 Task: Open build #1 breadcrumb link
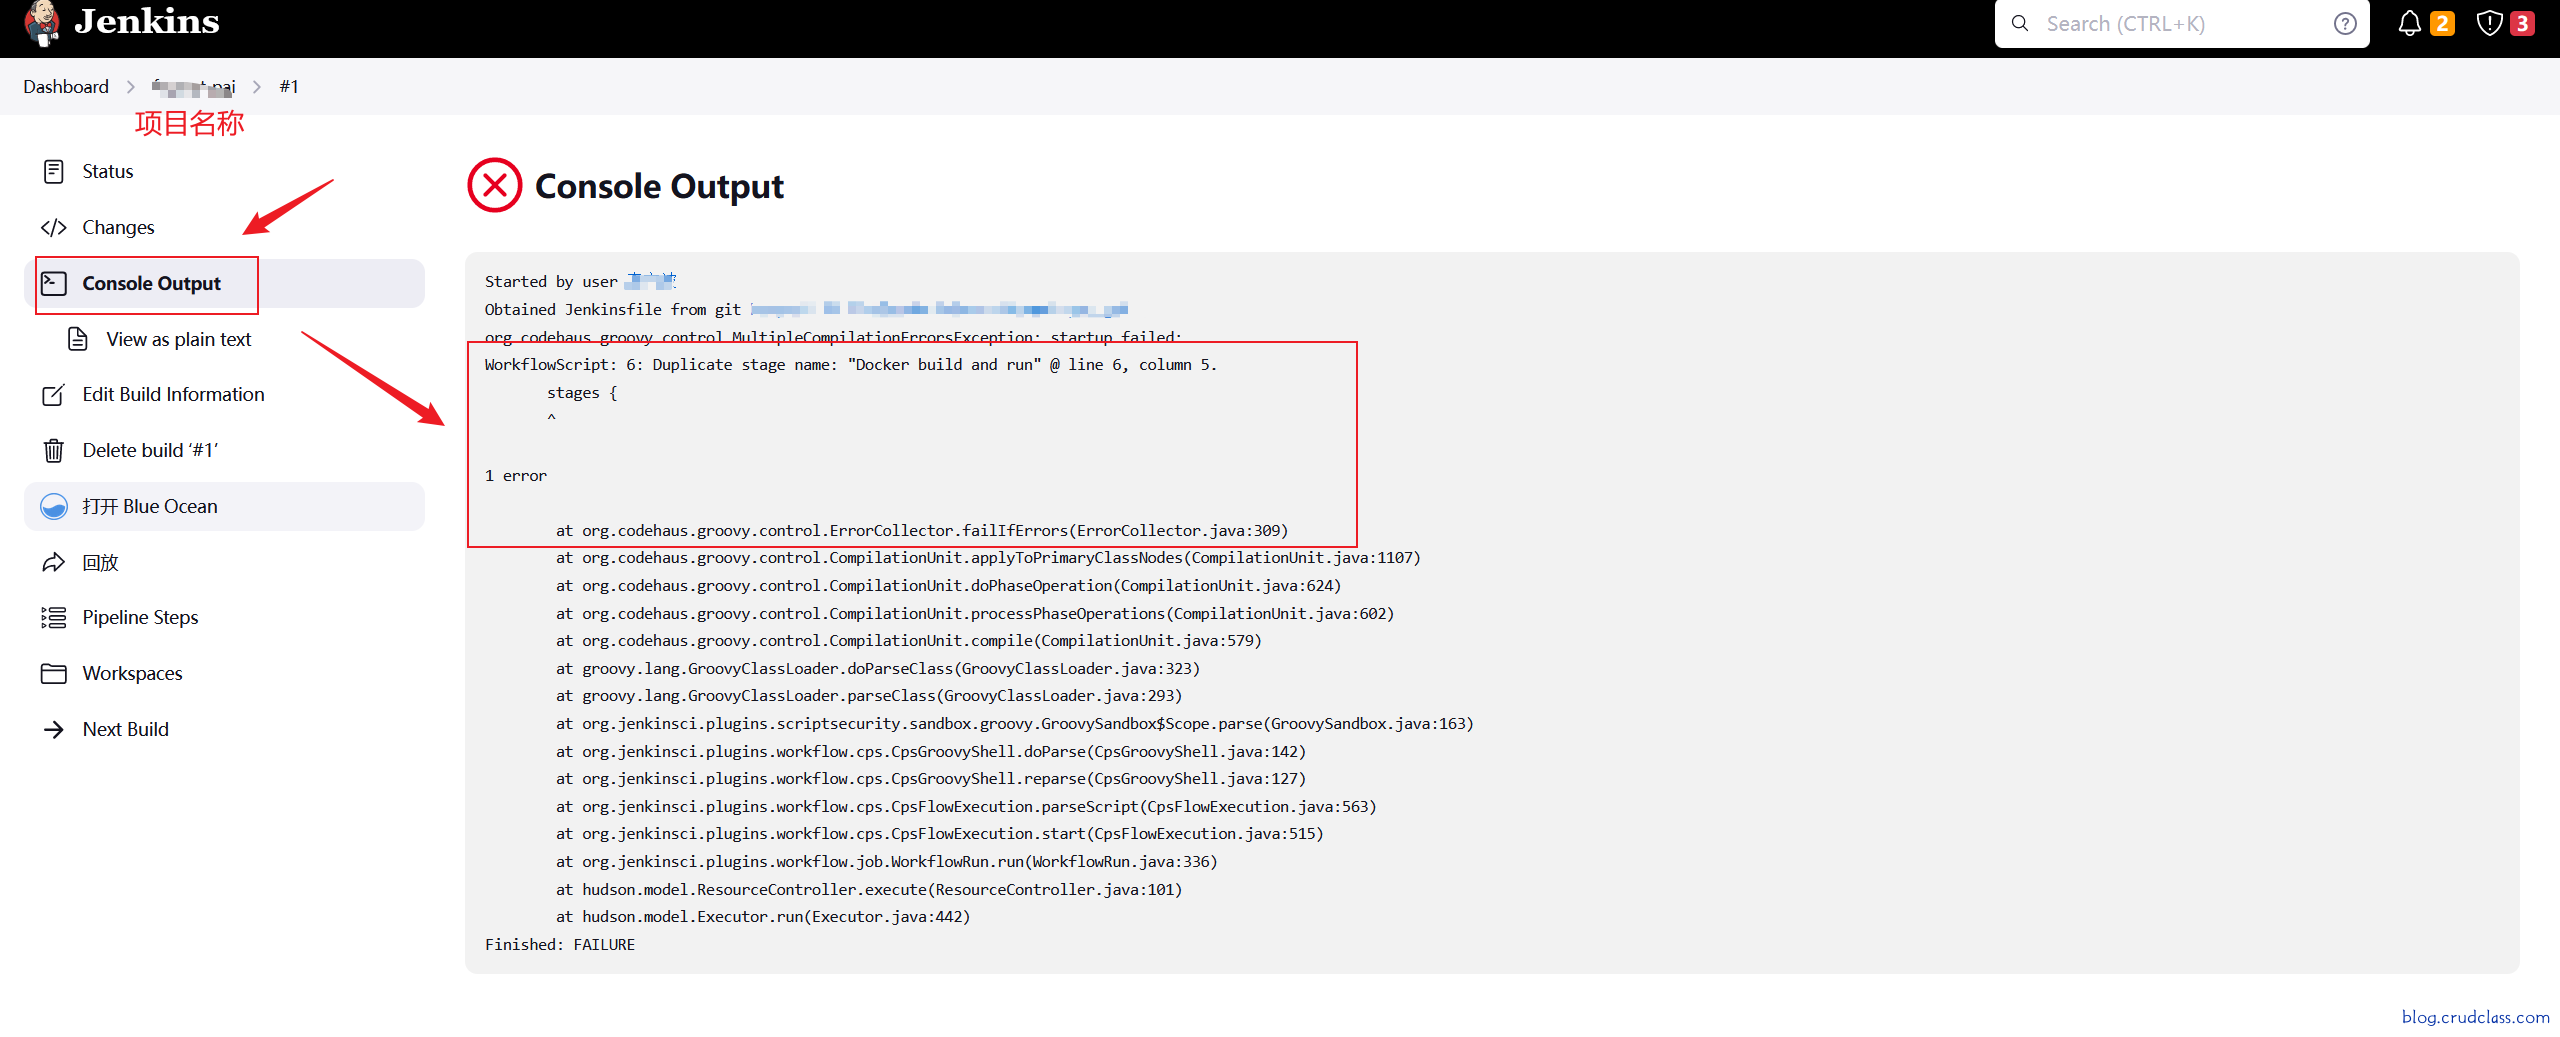pos(289,87)
